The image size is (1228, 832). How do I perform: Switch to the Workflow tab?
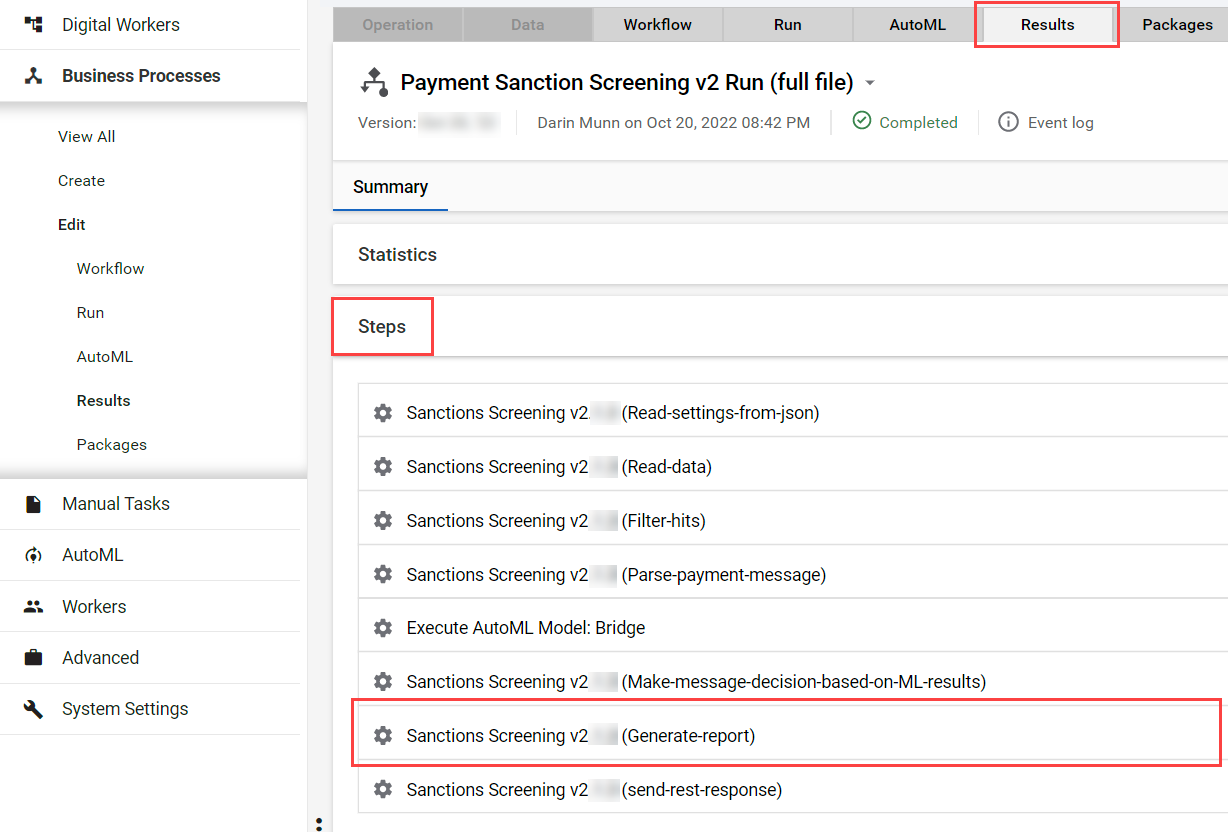658,25
